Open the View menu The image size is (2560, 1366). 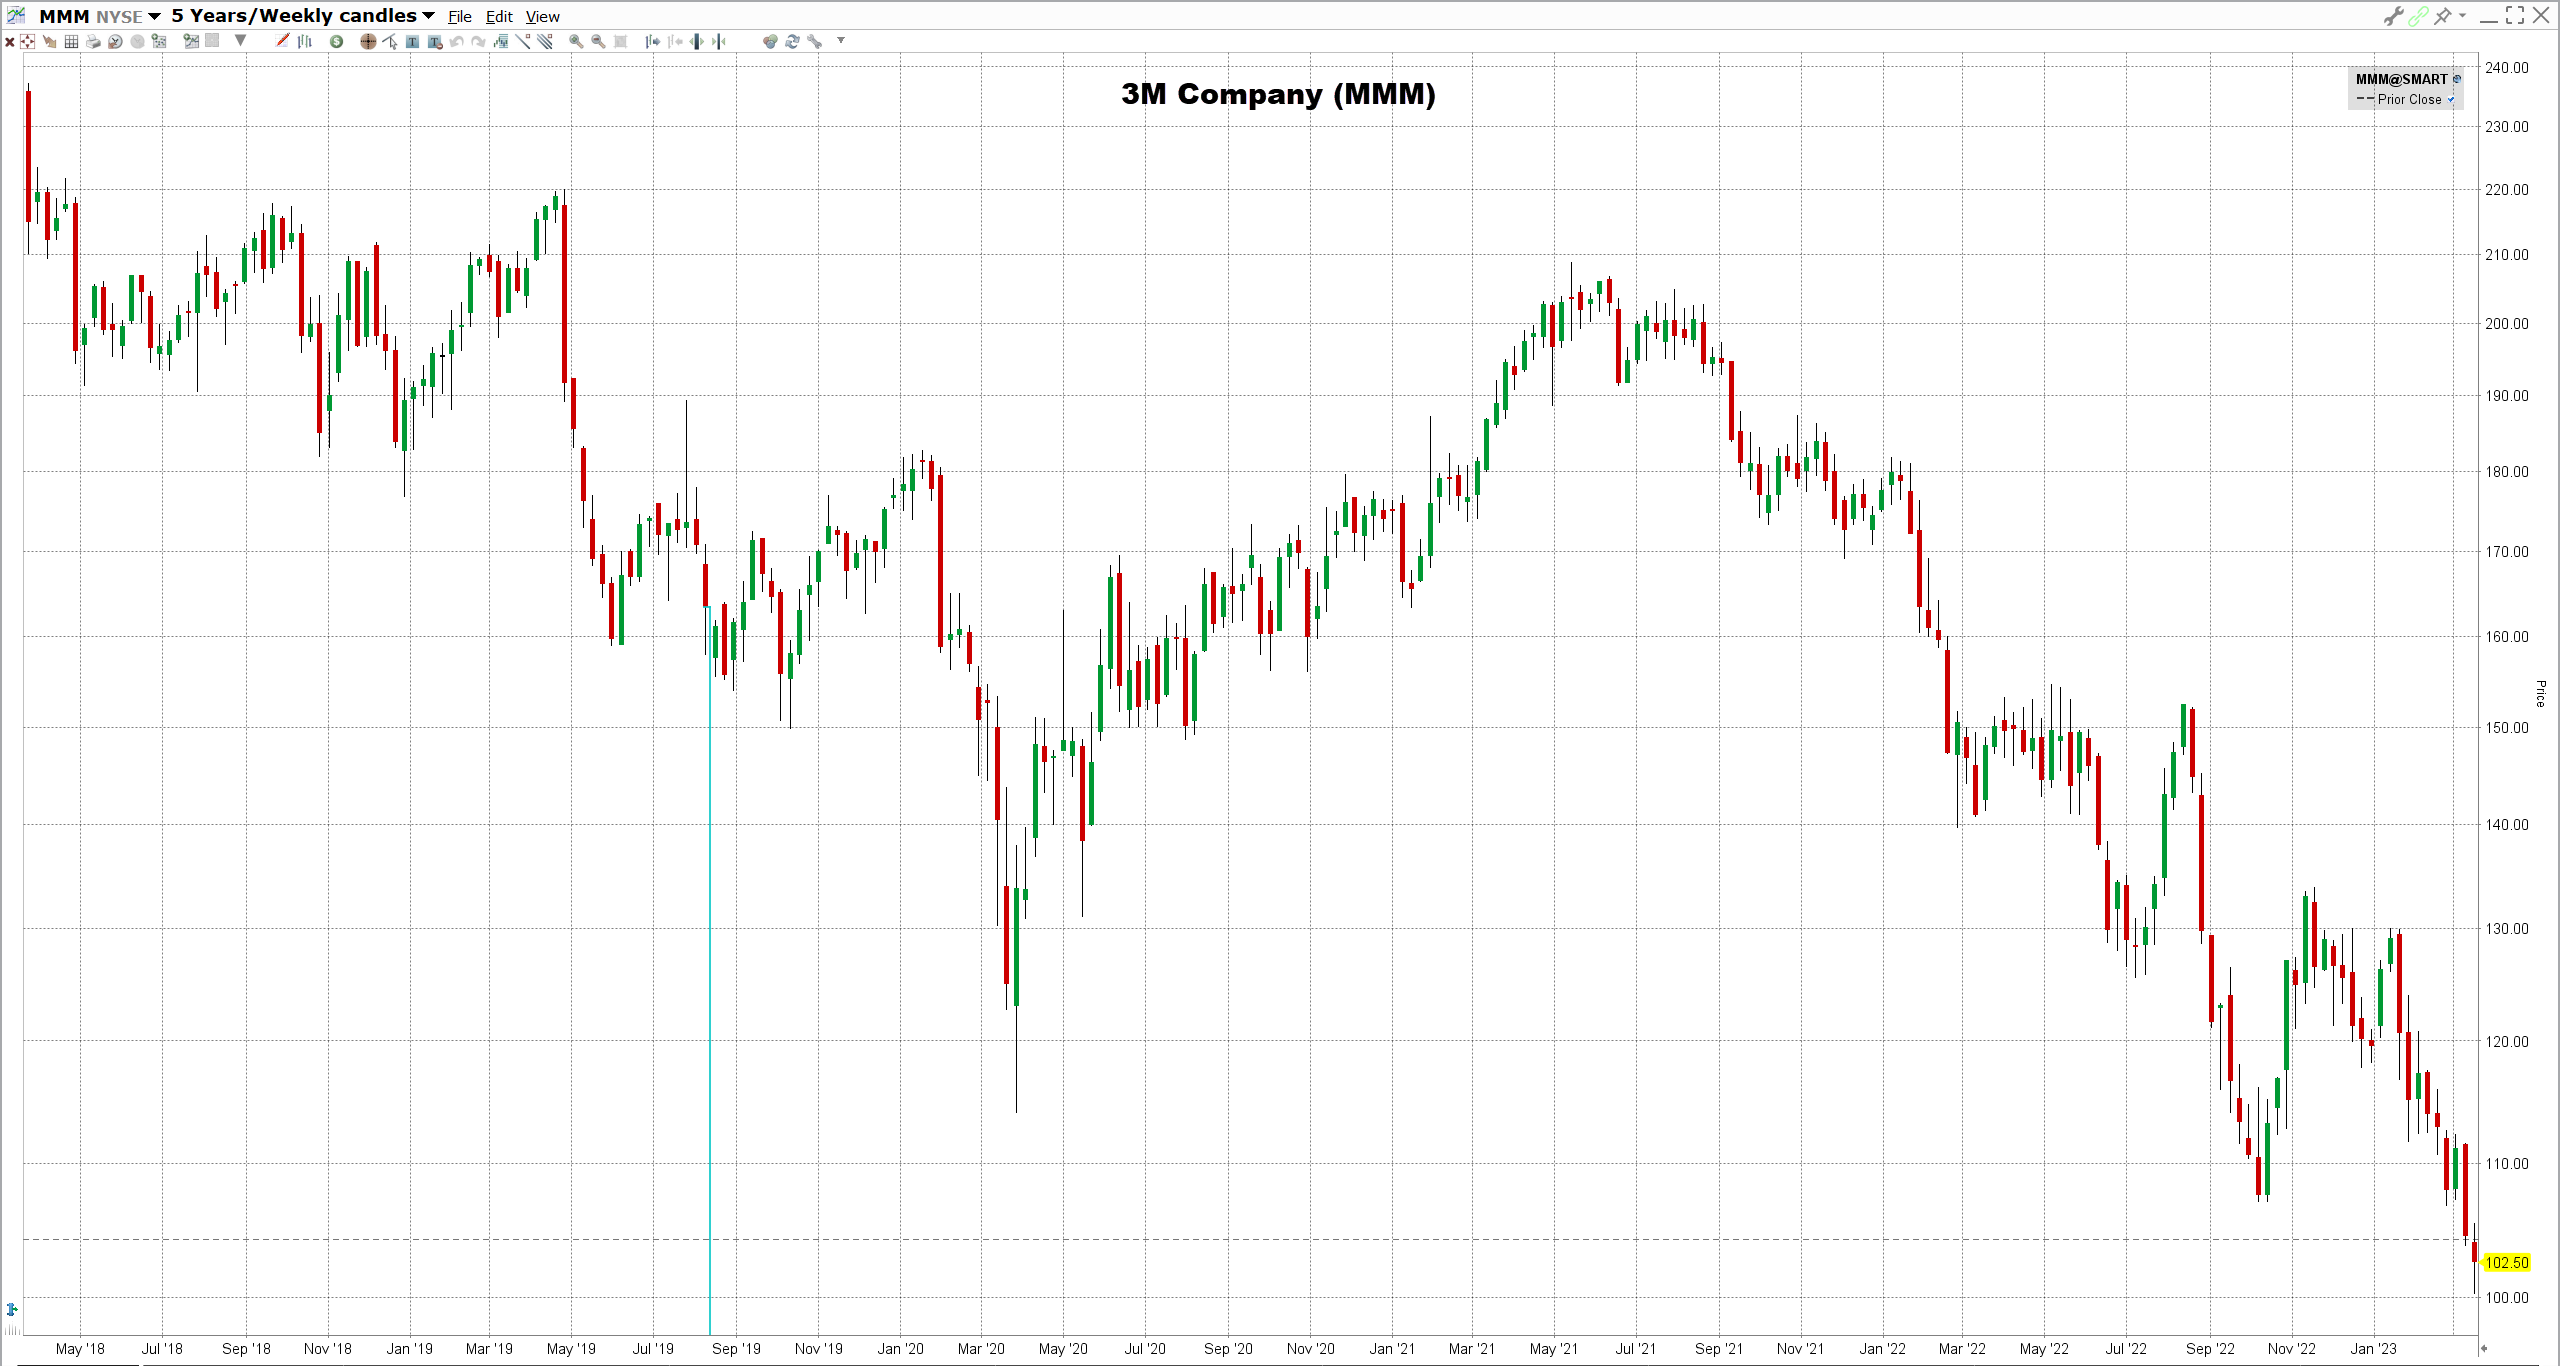pyautogui.click(x=543, y=17)
